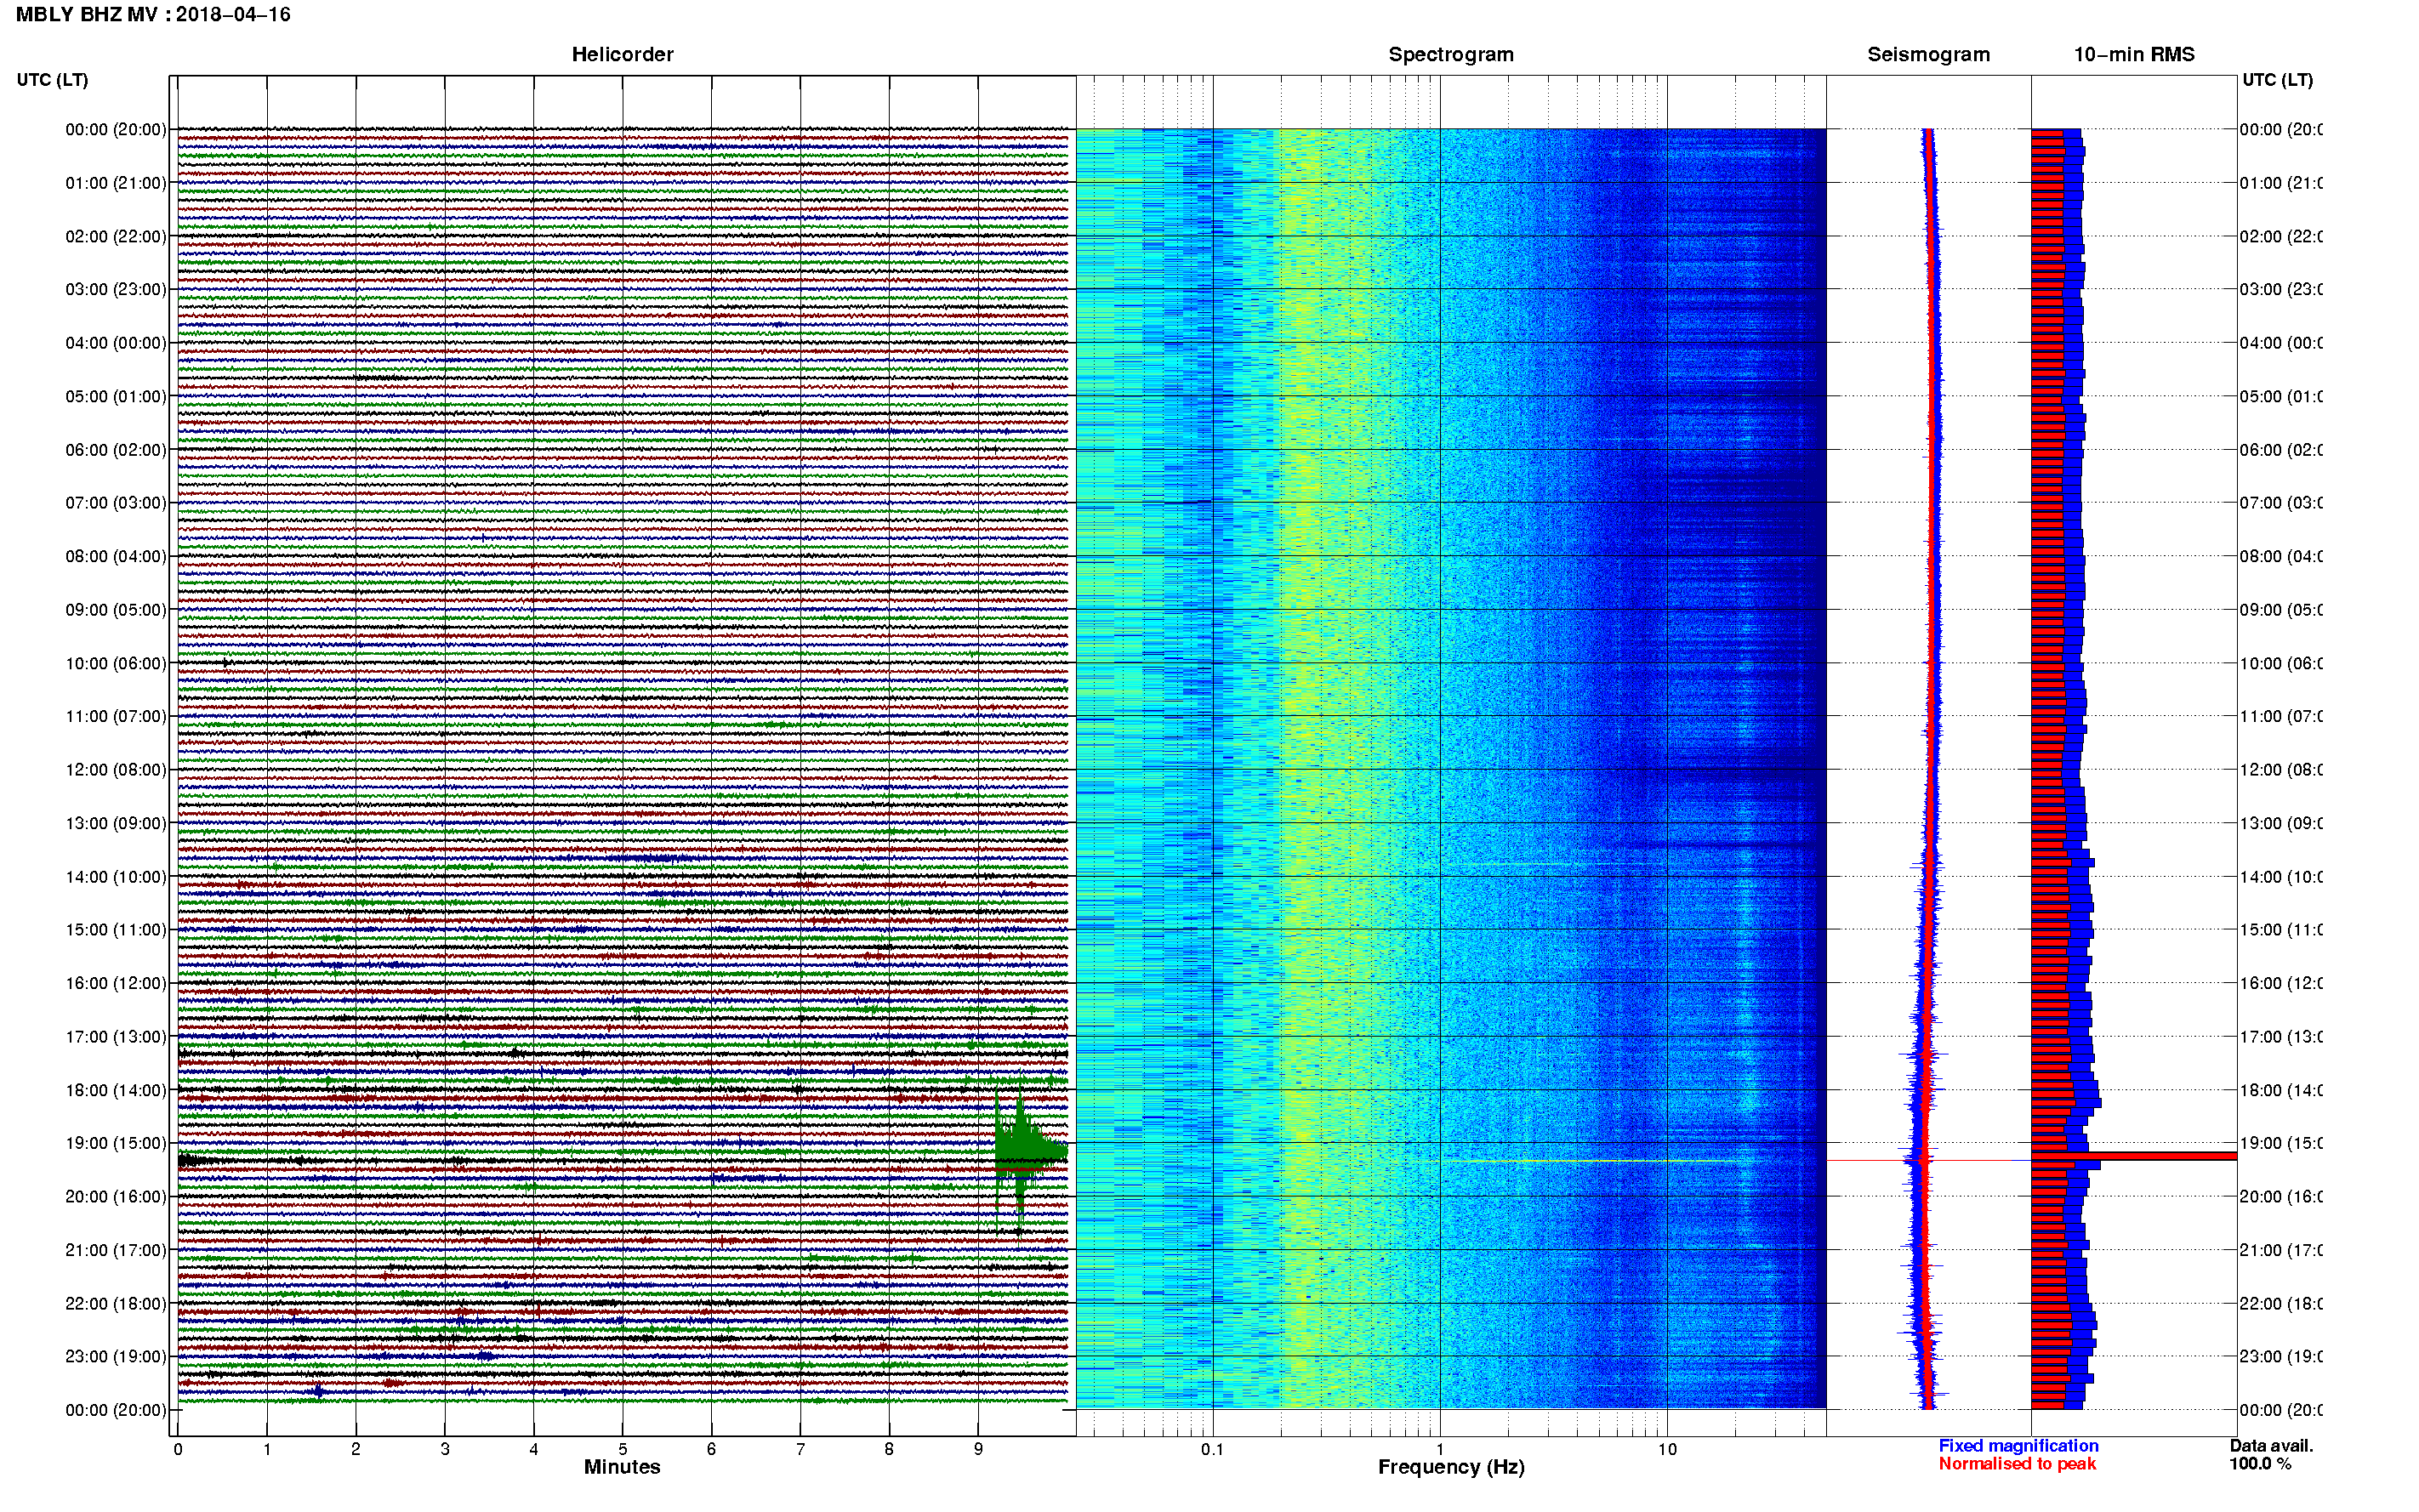Click the '0.1' frequency tick label
Image resolution: width=2419 pixels, height=1512 pixels.
[1212, 1449]
